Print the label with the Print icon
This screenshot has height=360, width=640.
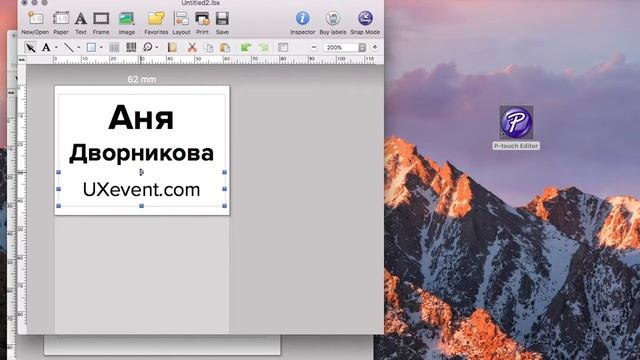pyautogui.click(x=202, y=19)
